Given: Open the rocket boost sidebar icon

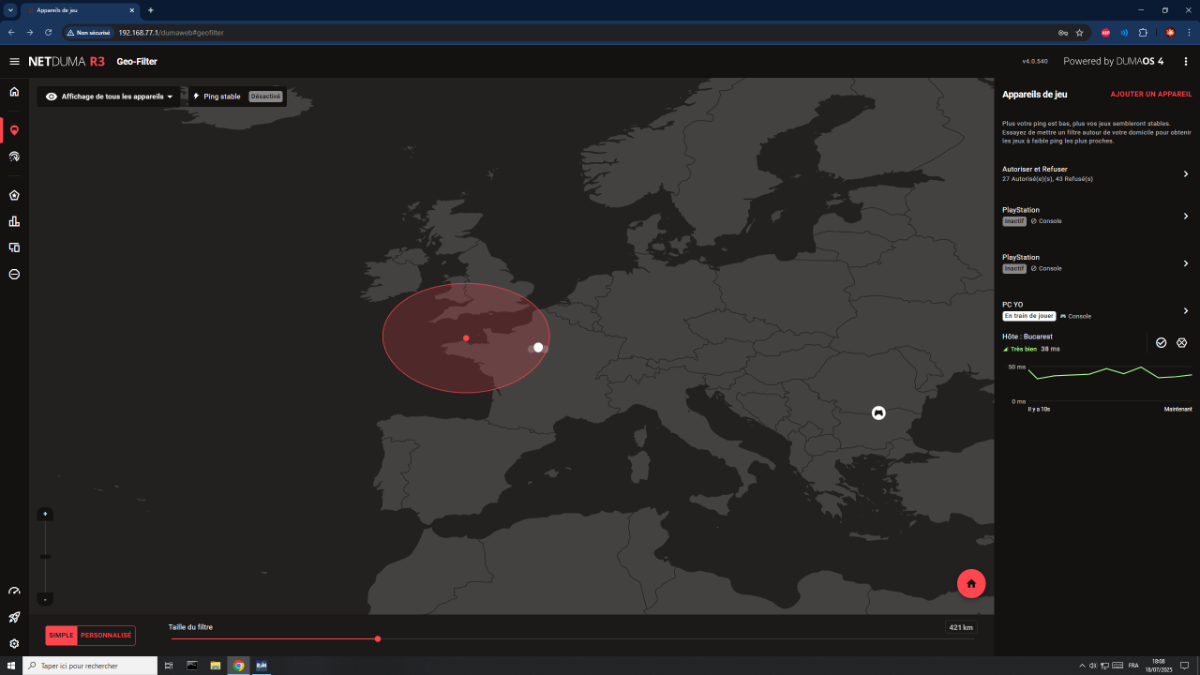Looking at the screenshot, I should [x=14, y=618].
